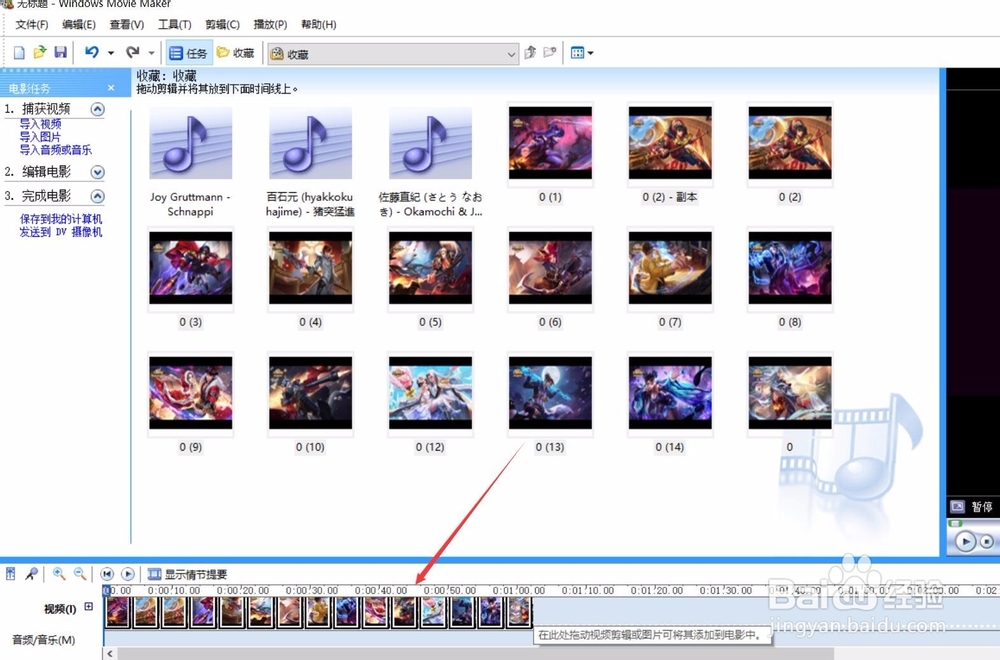Click the Set Audio Levels timeline icon

[11, 574]
